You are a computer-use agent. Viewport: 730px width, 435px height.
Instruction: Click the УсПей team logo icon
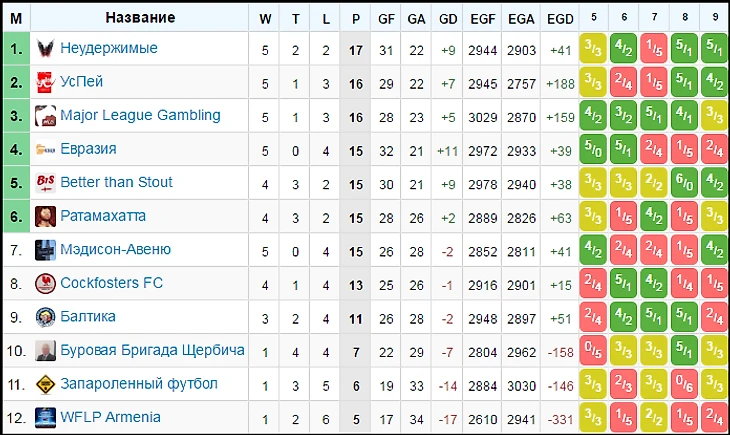[x=44, y=82]
